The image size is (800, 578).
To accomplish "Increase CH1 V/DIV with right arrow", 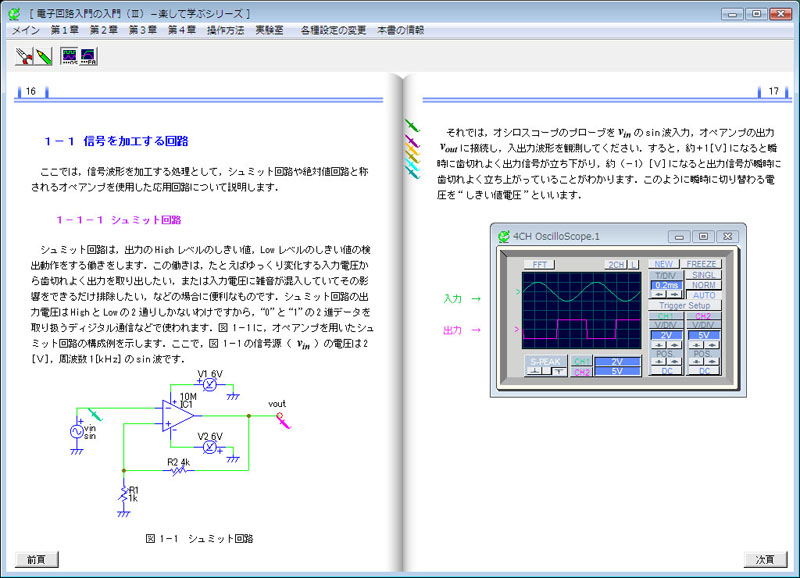I will pos(674,345).
